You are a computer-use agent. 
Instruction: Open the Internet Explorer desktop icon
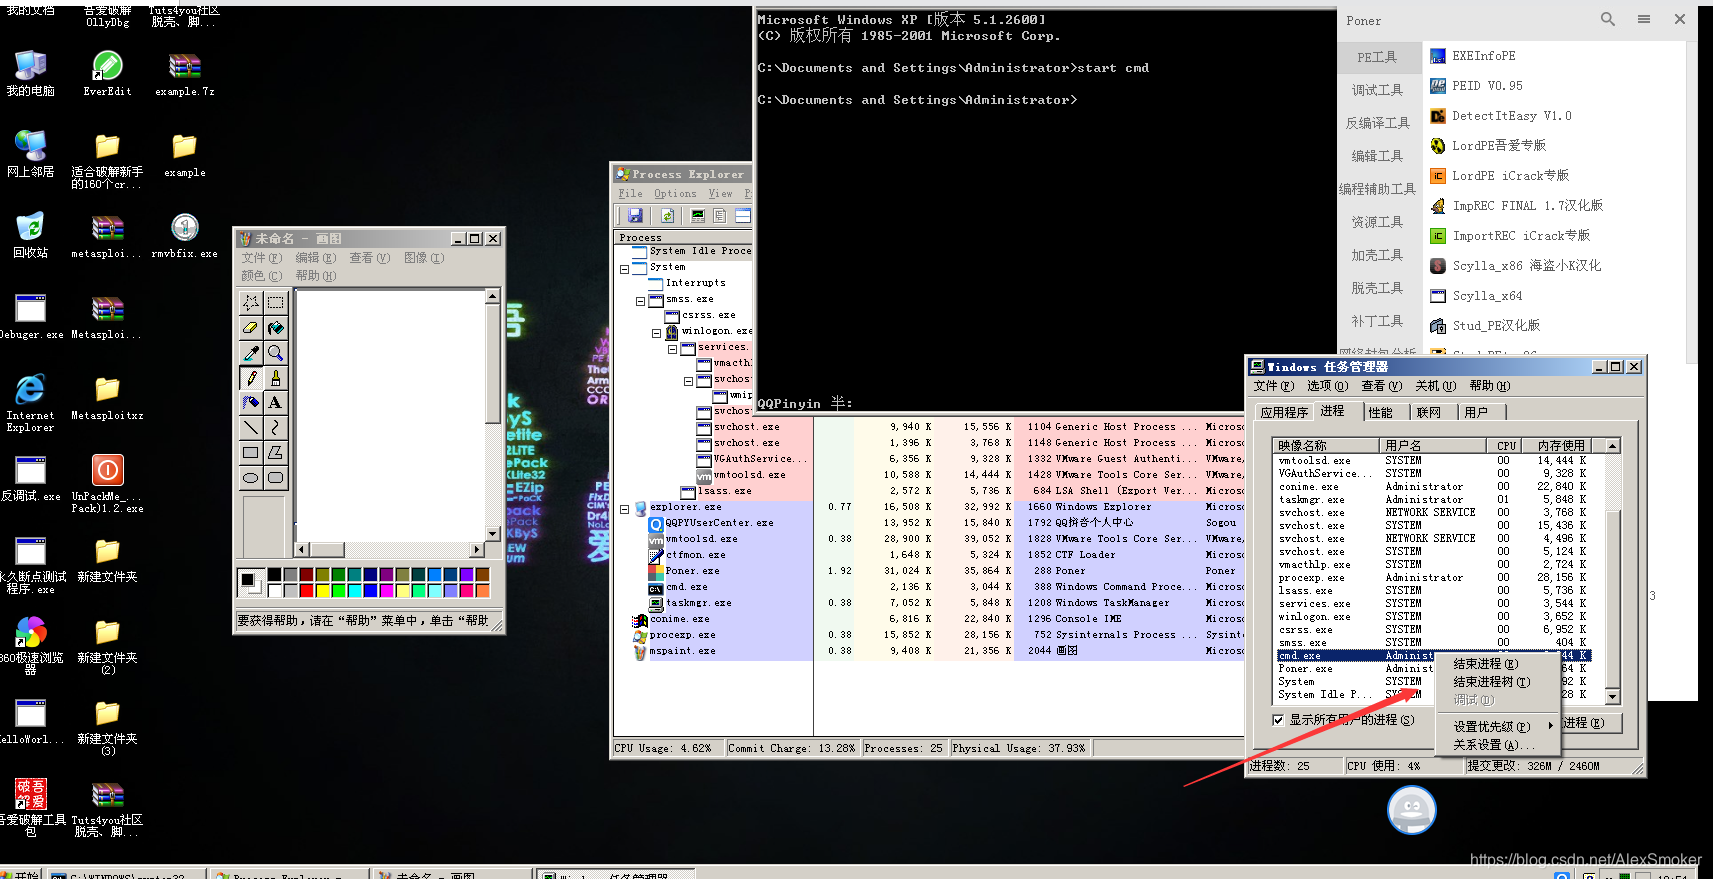coord(31,402)
